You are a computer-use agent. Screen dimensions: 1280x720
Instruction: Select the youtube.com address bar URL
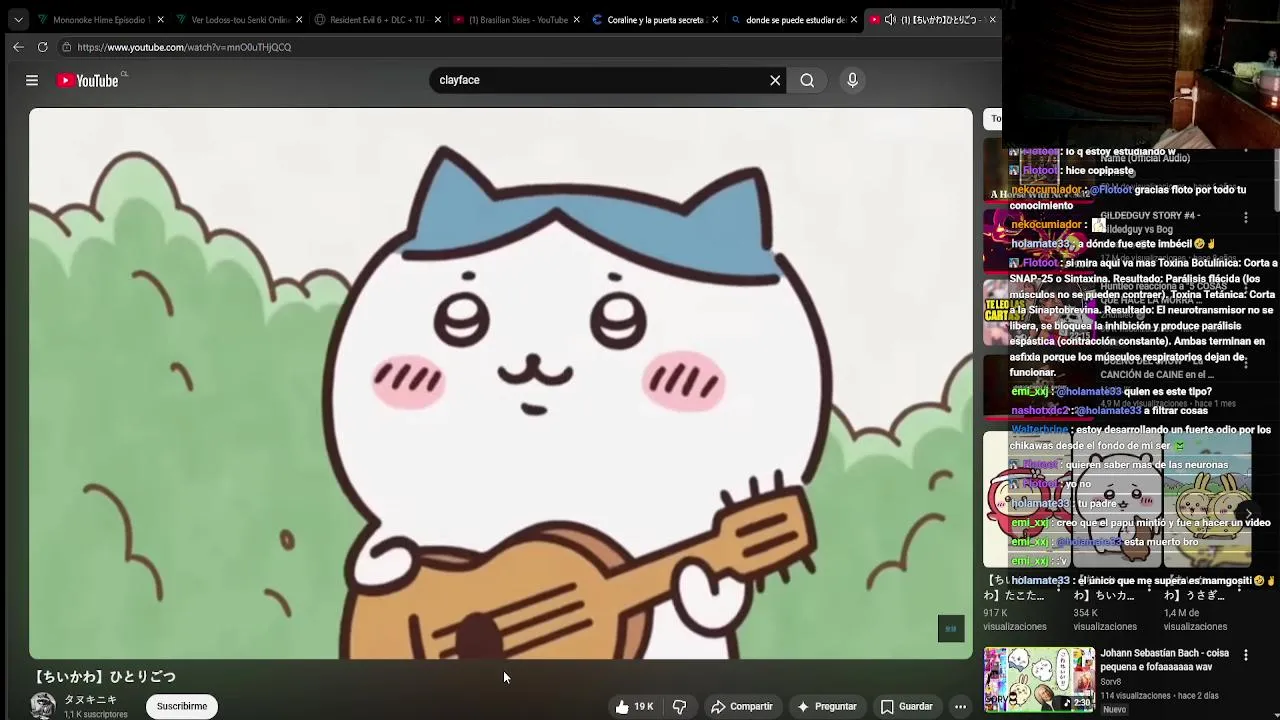point(184,47)
